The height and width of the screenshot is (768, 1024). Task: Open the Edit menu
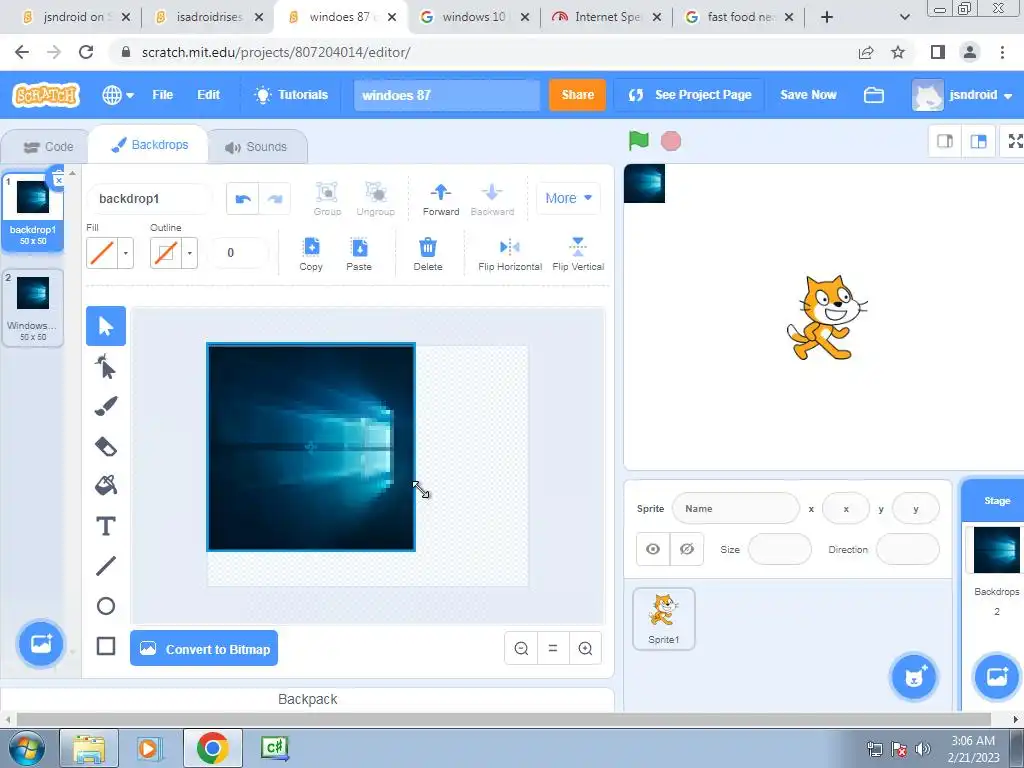tap(208, 95)
